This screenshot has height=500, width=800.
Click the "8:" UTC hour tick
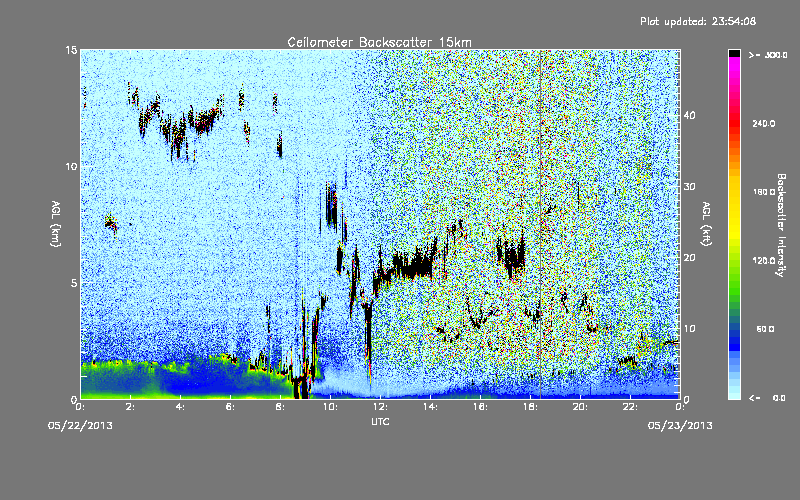click(281, 407)
